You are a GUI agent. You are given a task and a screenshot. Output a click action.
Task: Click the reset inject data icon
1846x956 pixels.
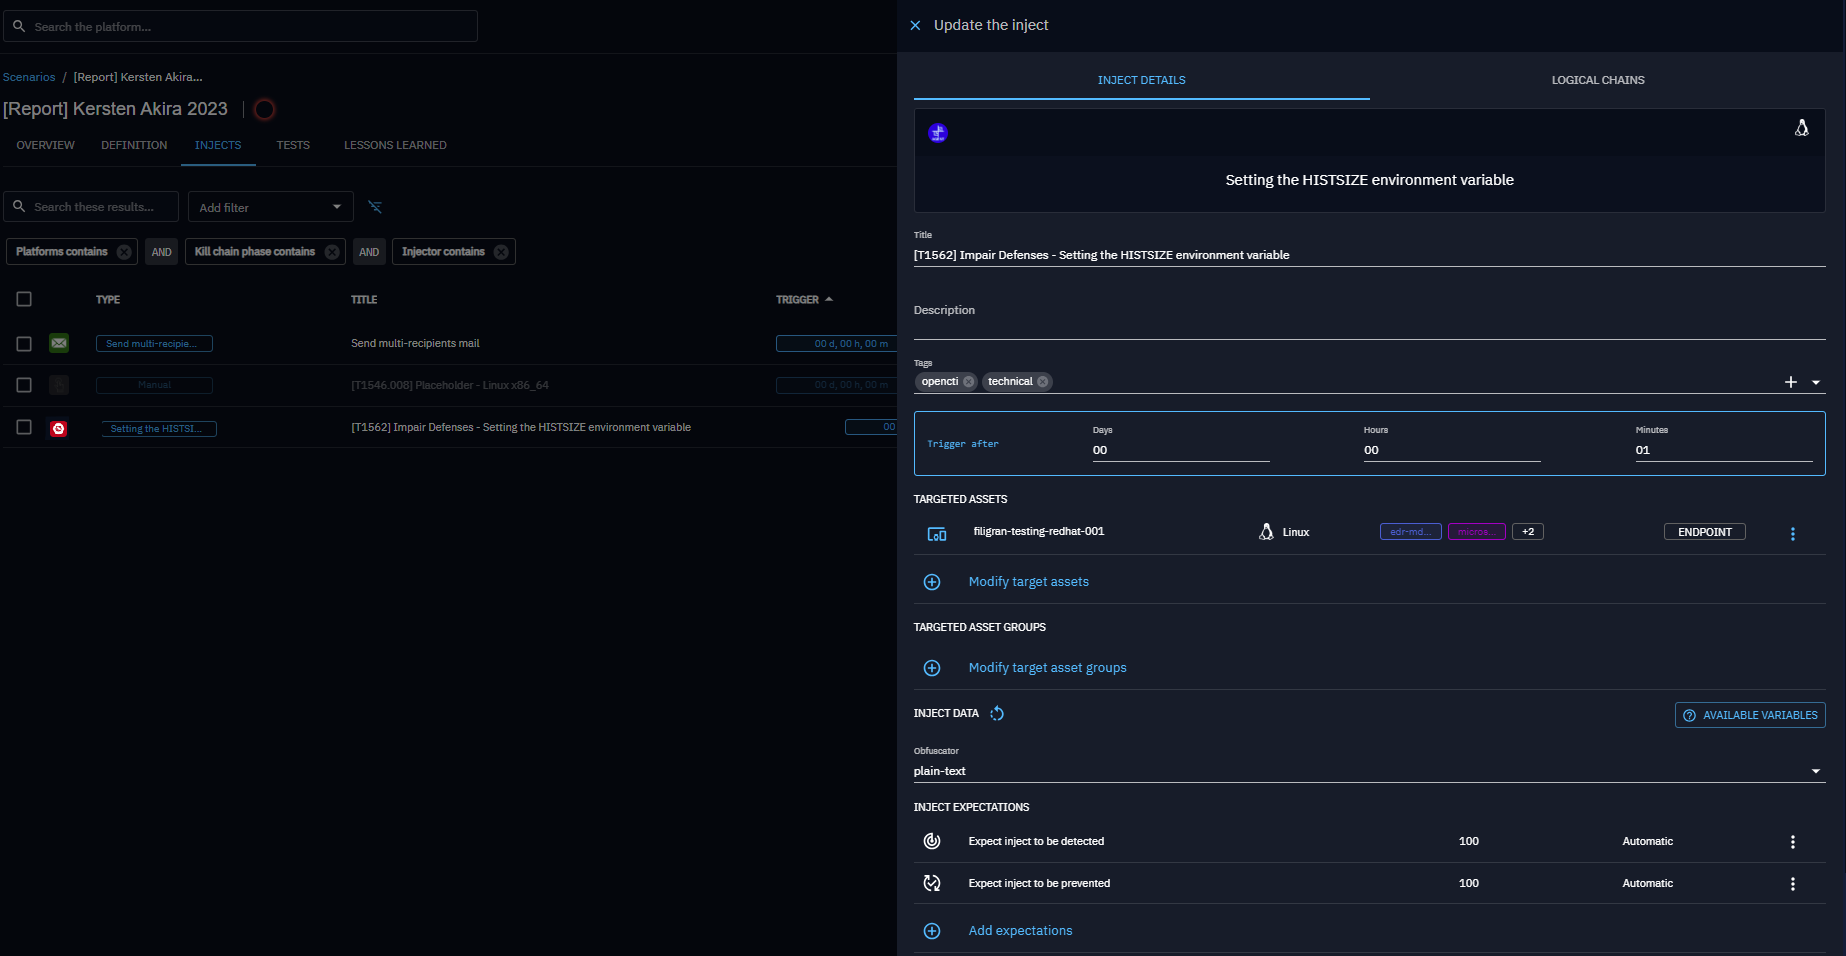pos(997,714)
